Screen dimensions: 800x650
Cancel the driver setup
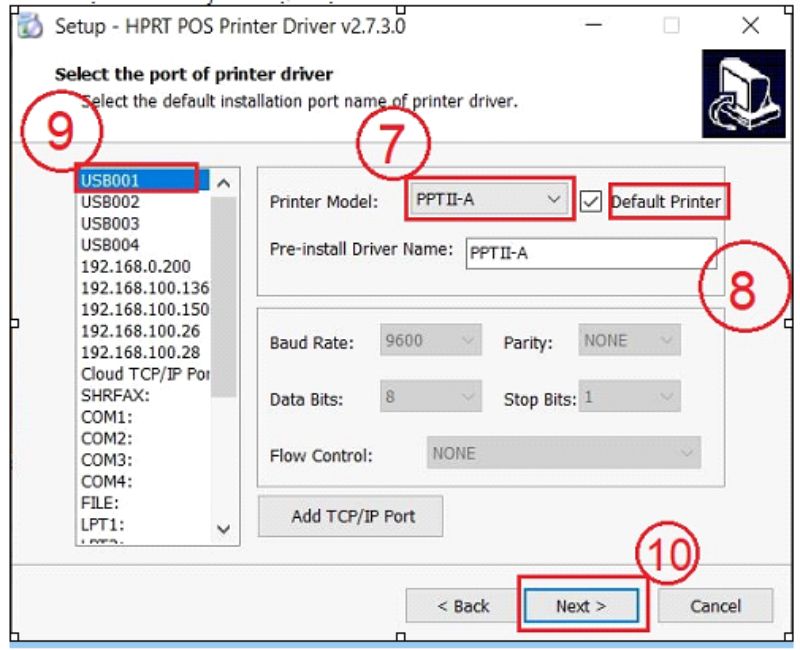715,605
